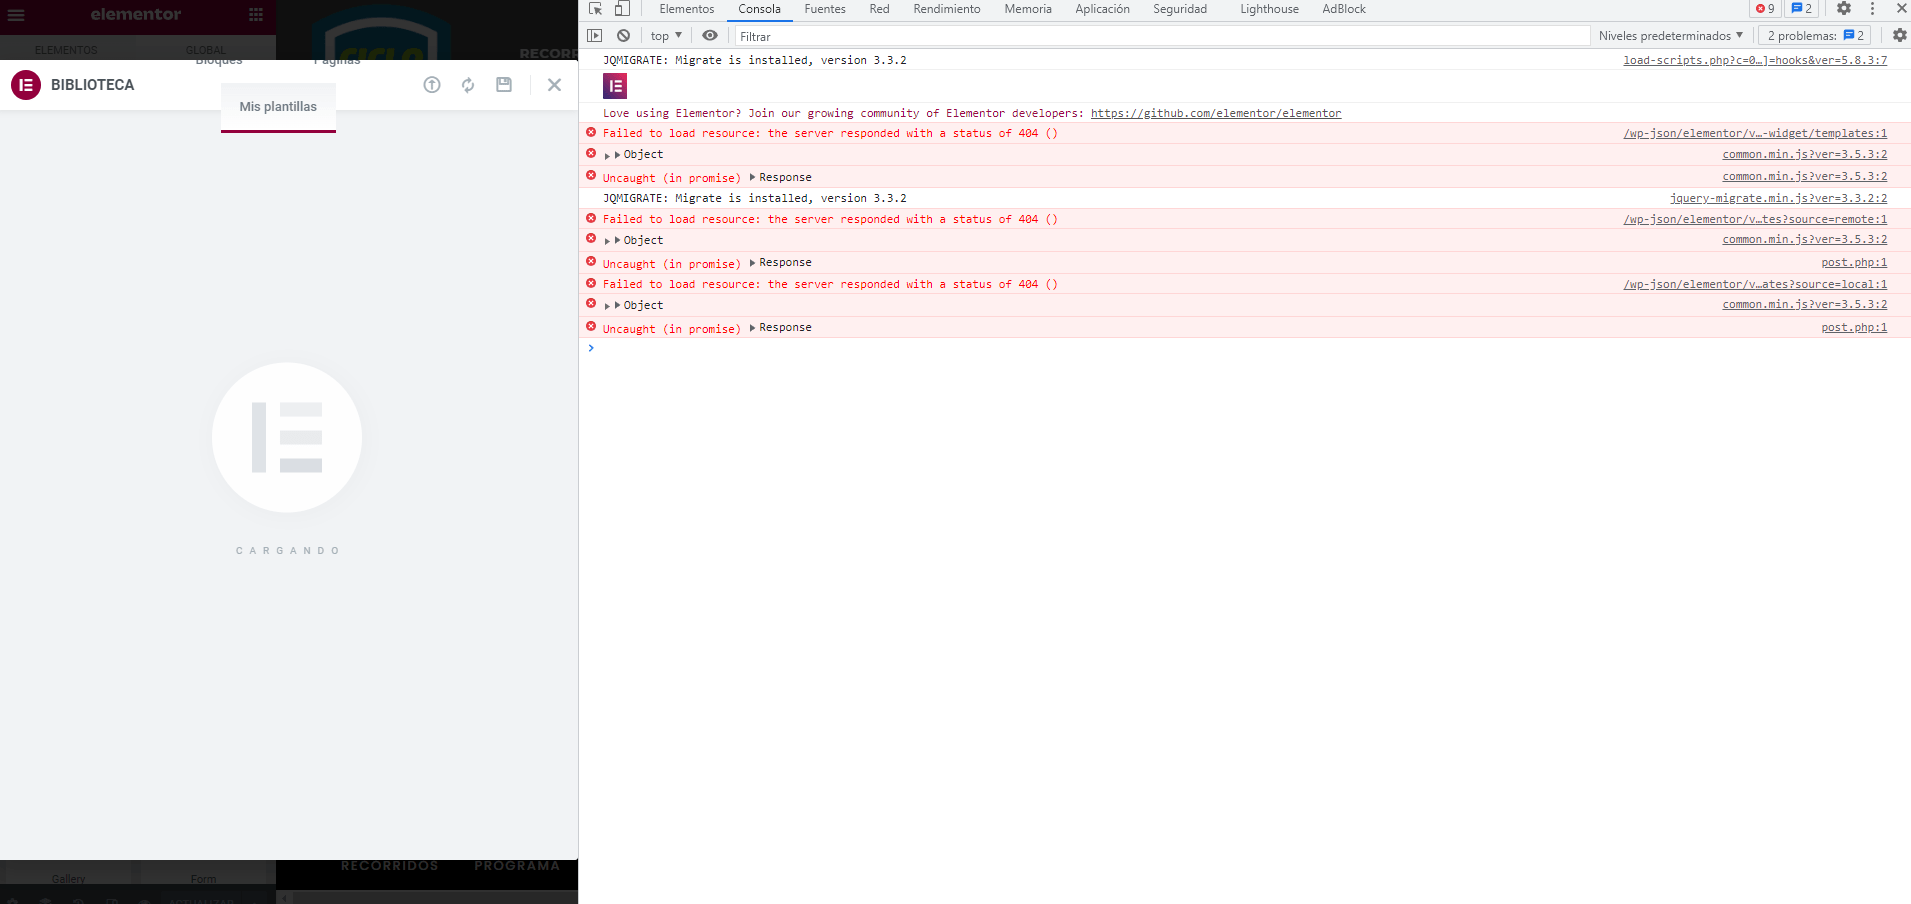
Task: Click the sync library refresh icon
Action: click(x=468, y=85)
